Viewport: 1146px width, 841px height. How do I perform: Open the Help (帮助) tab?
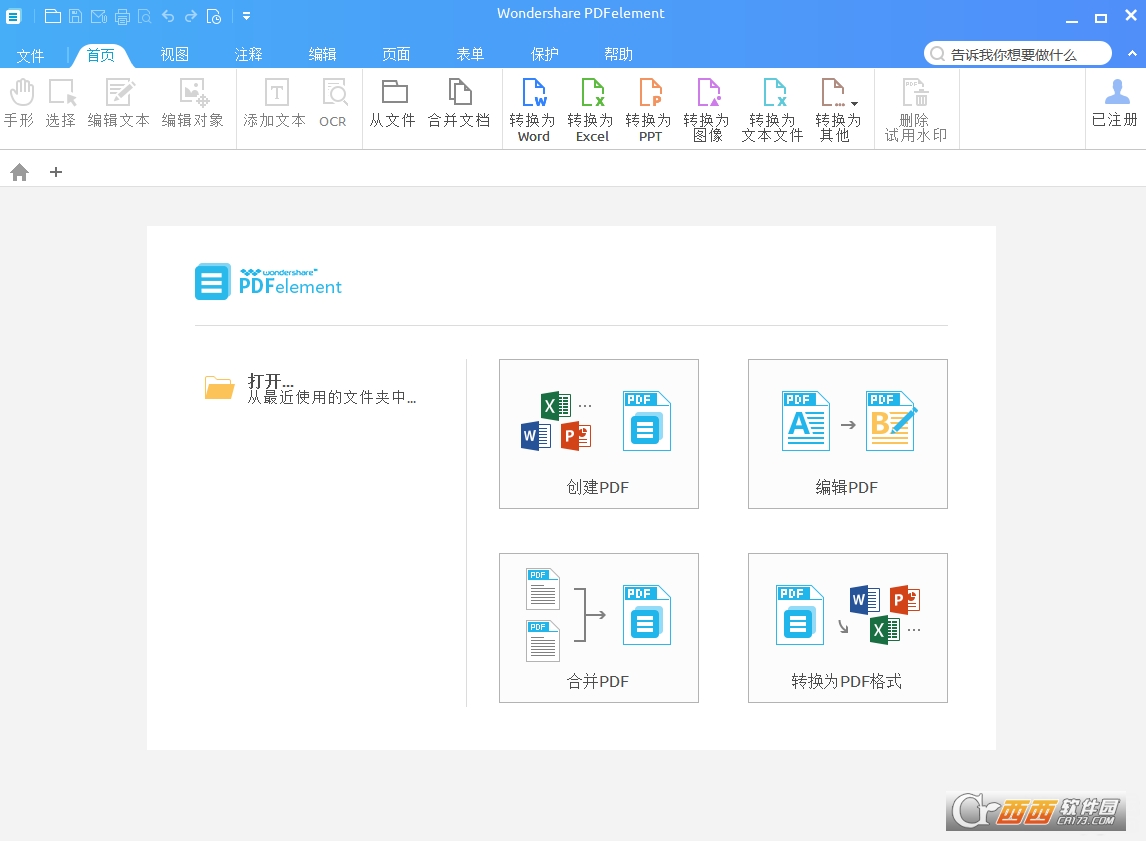coord(618,55)
